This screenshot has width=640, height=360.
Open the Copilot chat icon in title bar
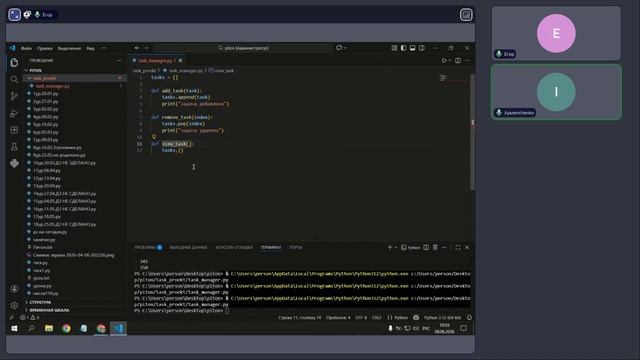339,48
